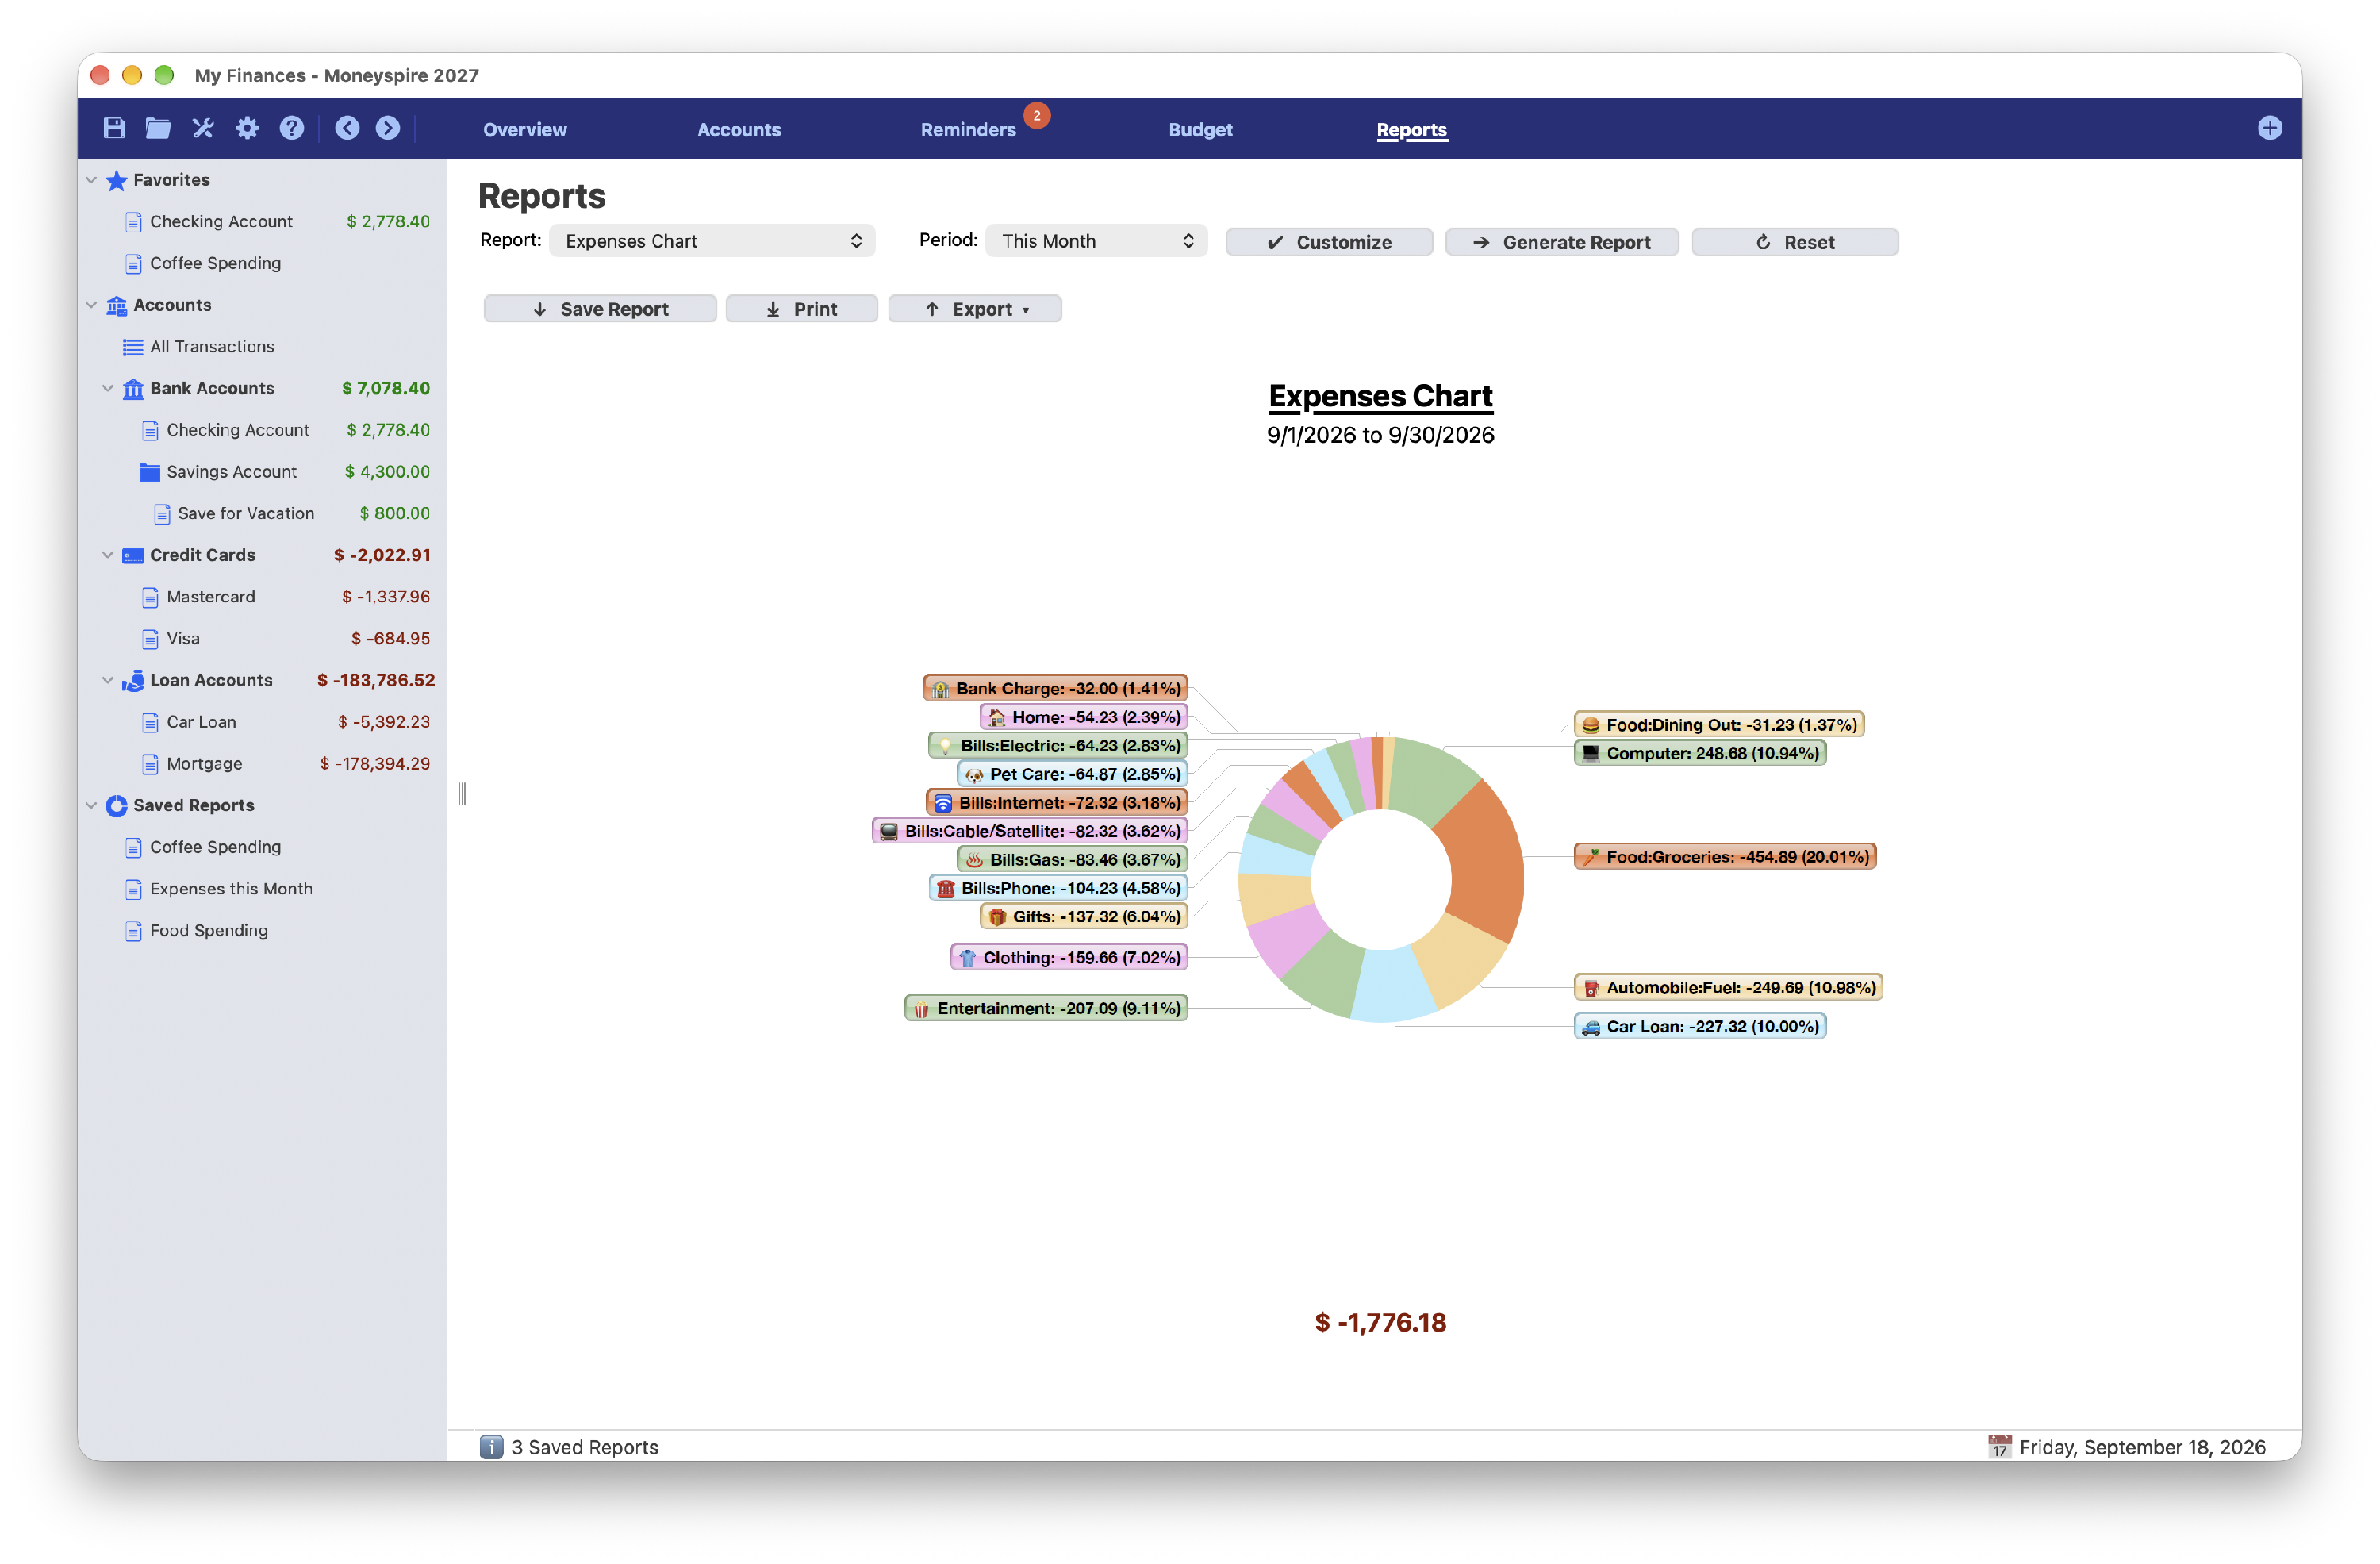
Task: Click the Bank Accounts building icon
Action: pos(133,389)
